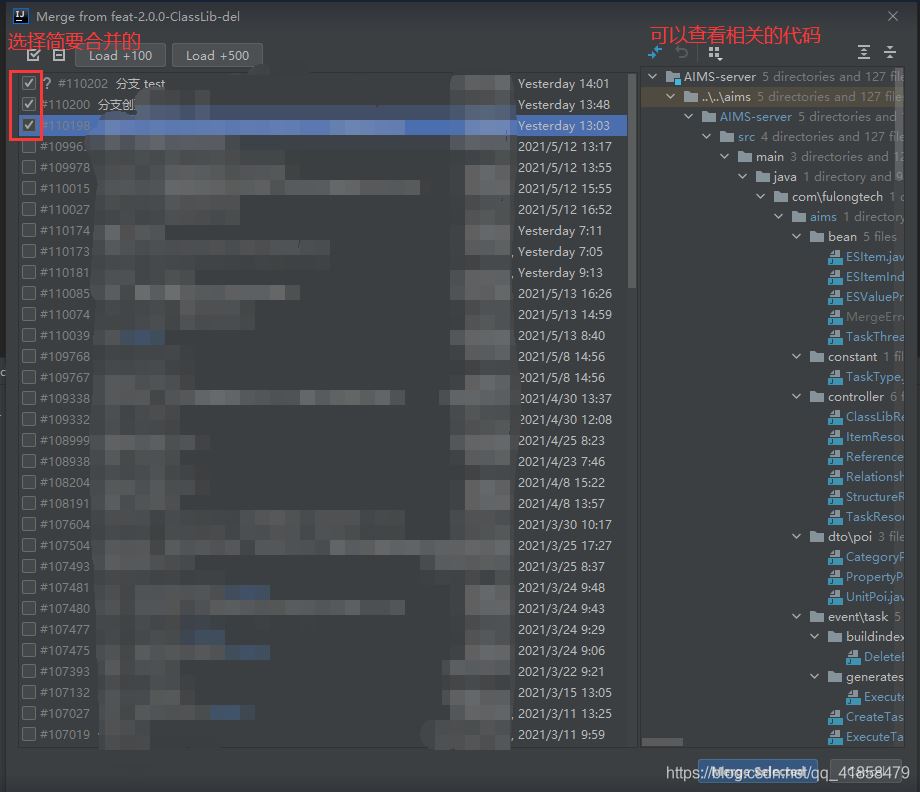This screenshot has height=792, width=920.
Task: Click the ESItem.java file icon
Action: 835,257
